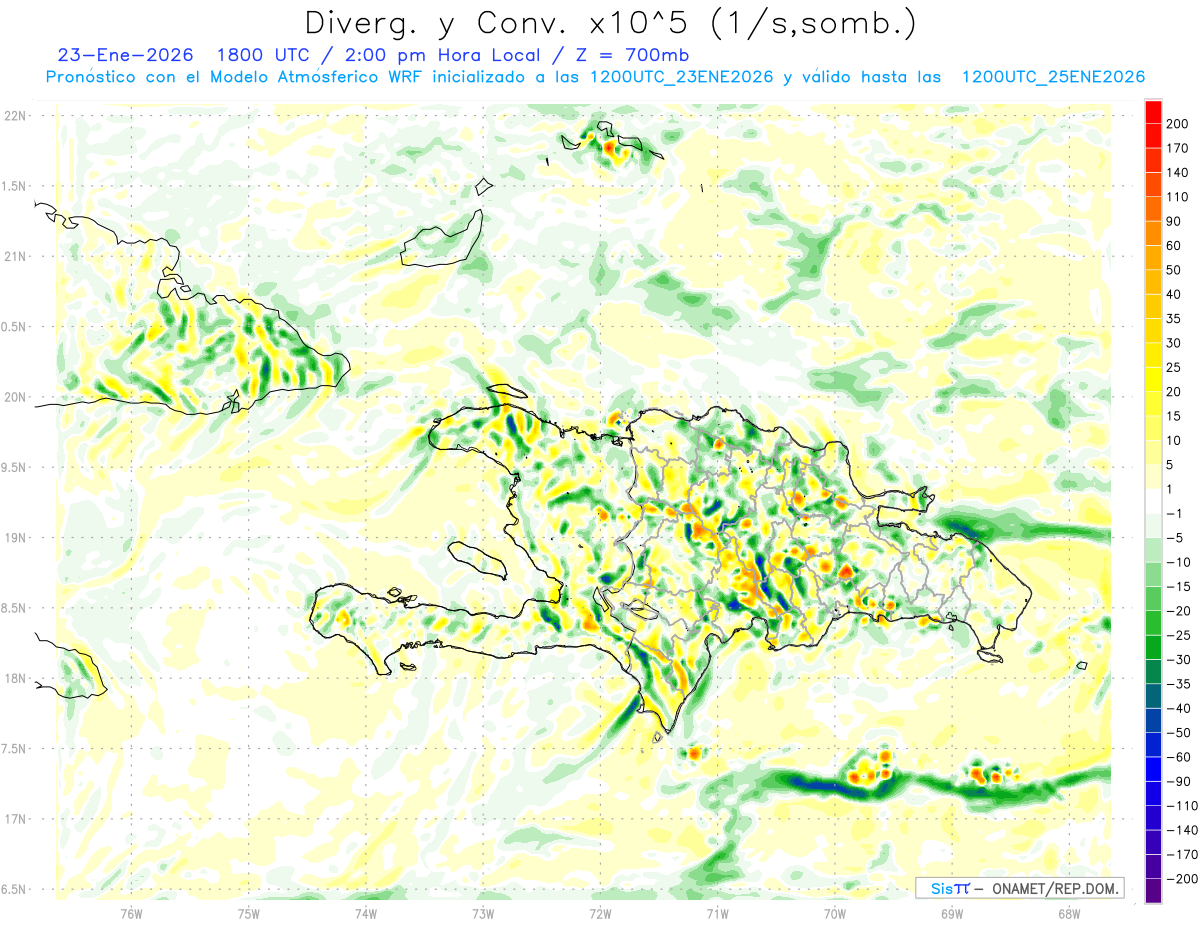Screen dimensions: 1200x927
Task: Click the '69W' longitude axis label
Action: (x=951, y=914)
